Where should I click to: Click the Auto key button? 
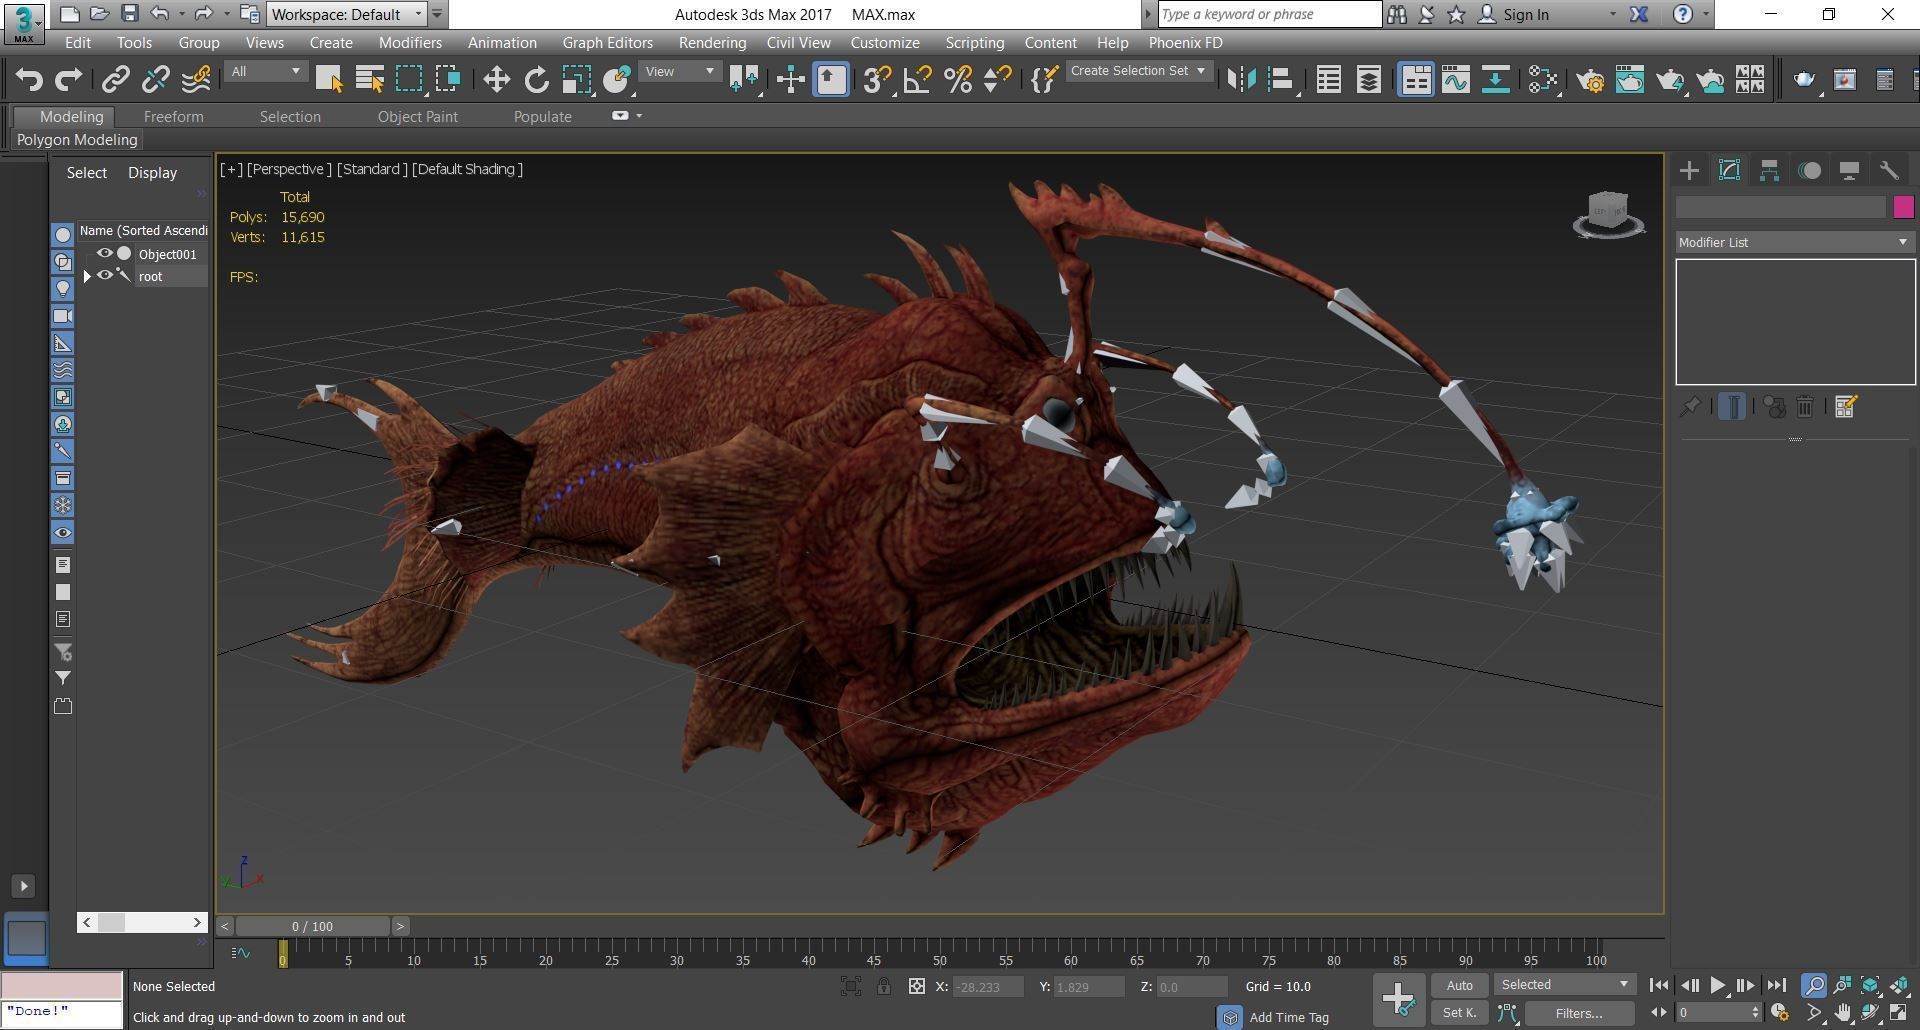coord(1459,986)
